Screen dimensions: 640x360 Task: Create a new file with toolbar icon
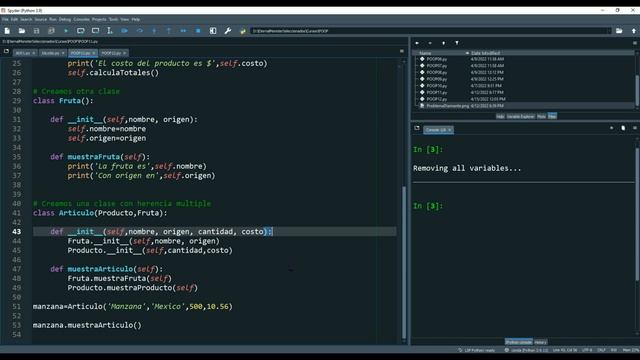[7, 31]
